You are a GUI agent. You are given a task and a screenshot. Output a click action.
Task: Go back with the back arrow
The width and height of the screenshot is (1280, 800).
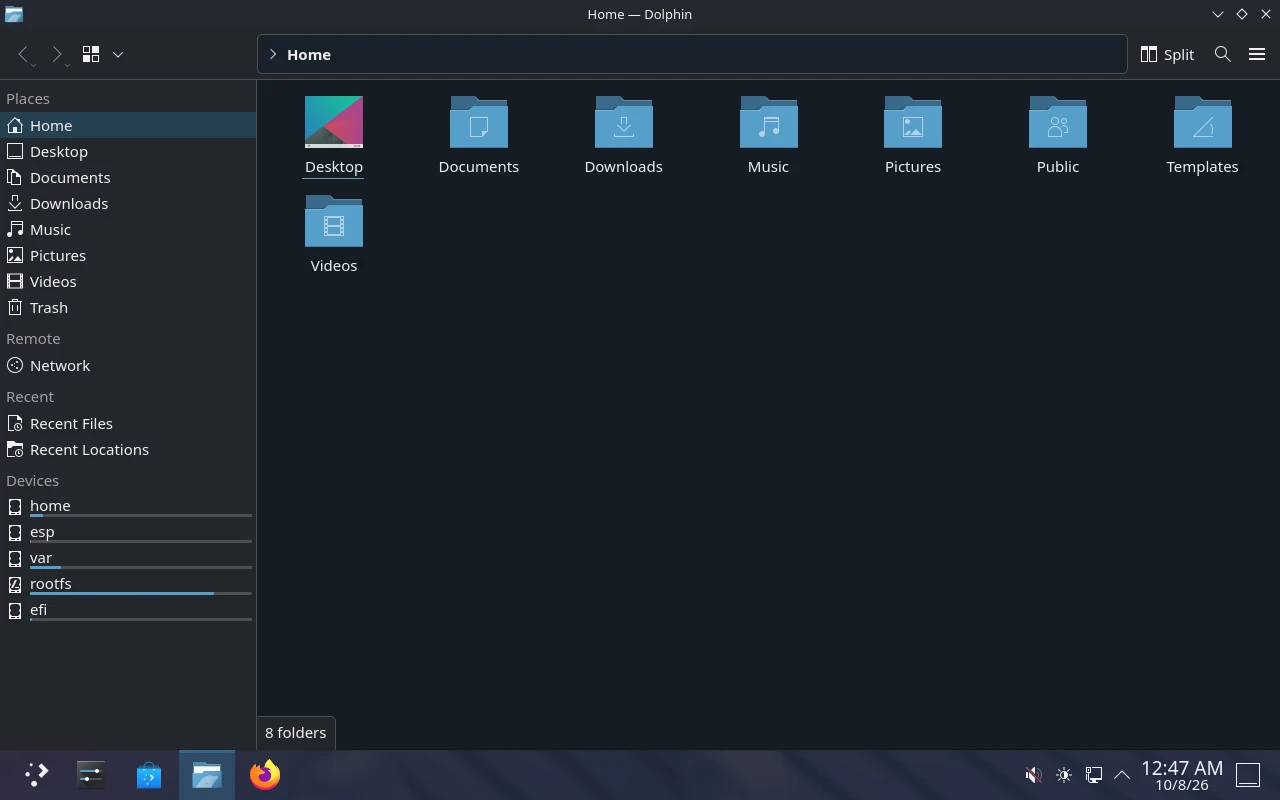(24, 54)
